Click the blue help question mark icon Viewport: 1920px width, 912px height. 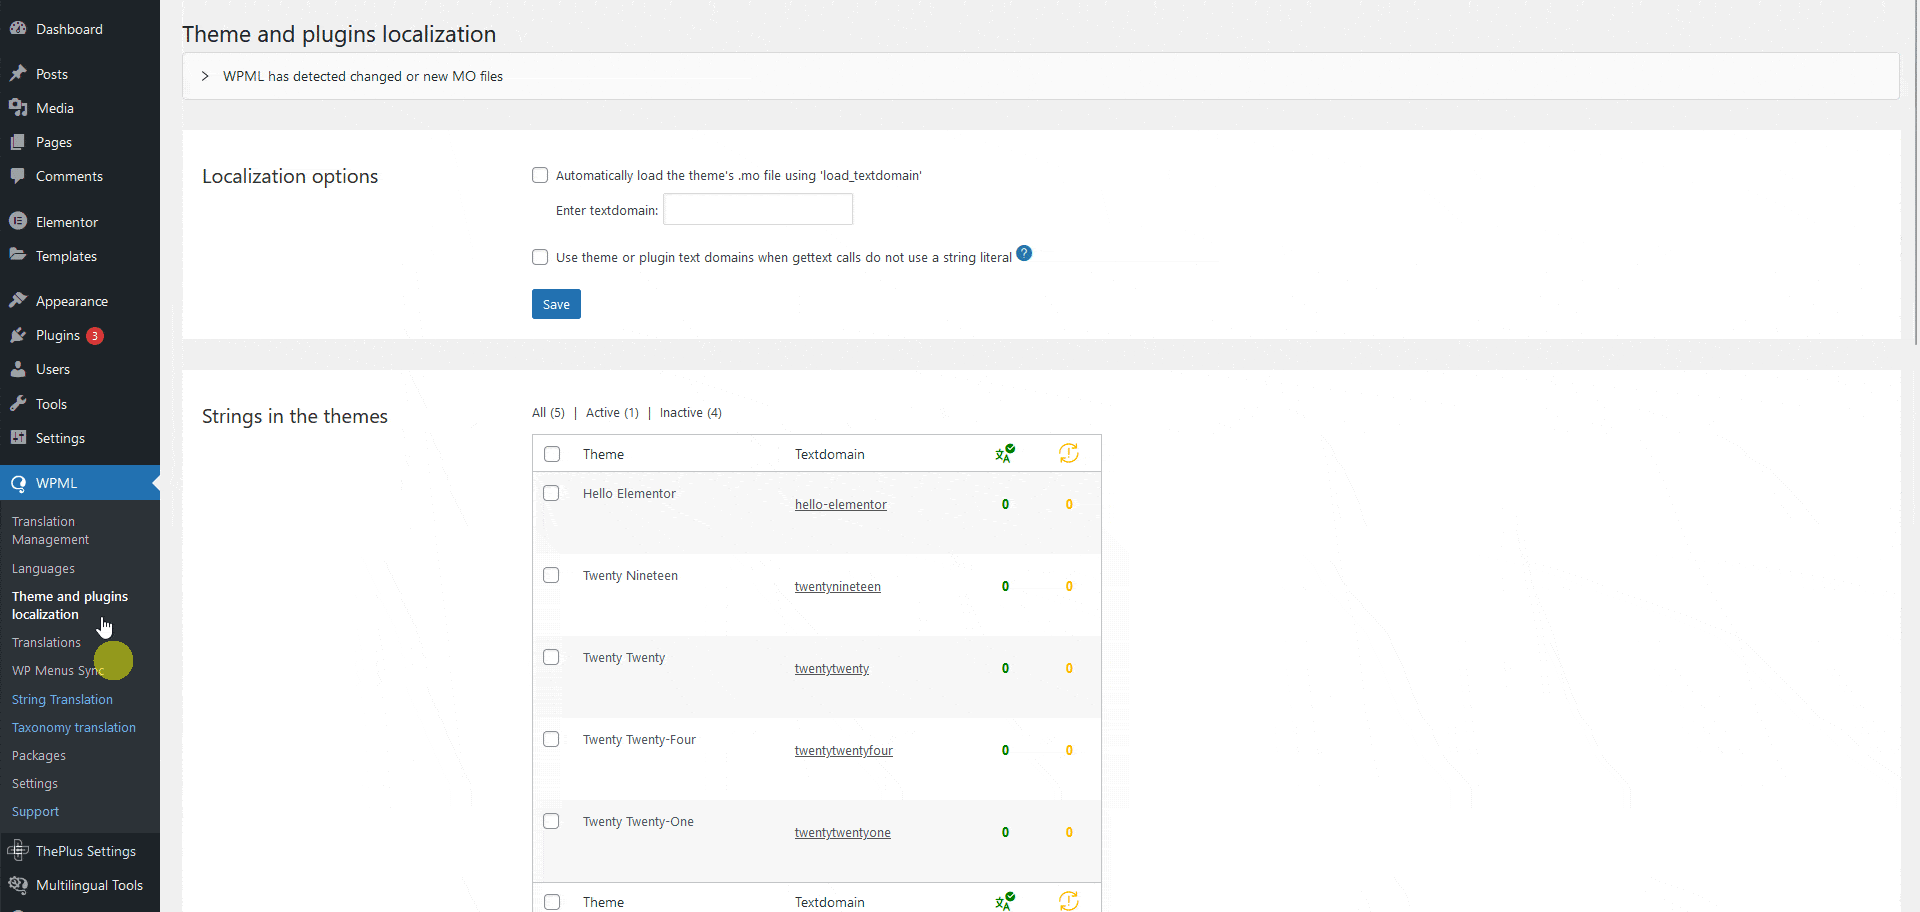(1024, 253)
